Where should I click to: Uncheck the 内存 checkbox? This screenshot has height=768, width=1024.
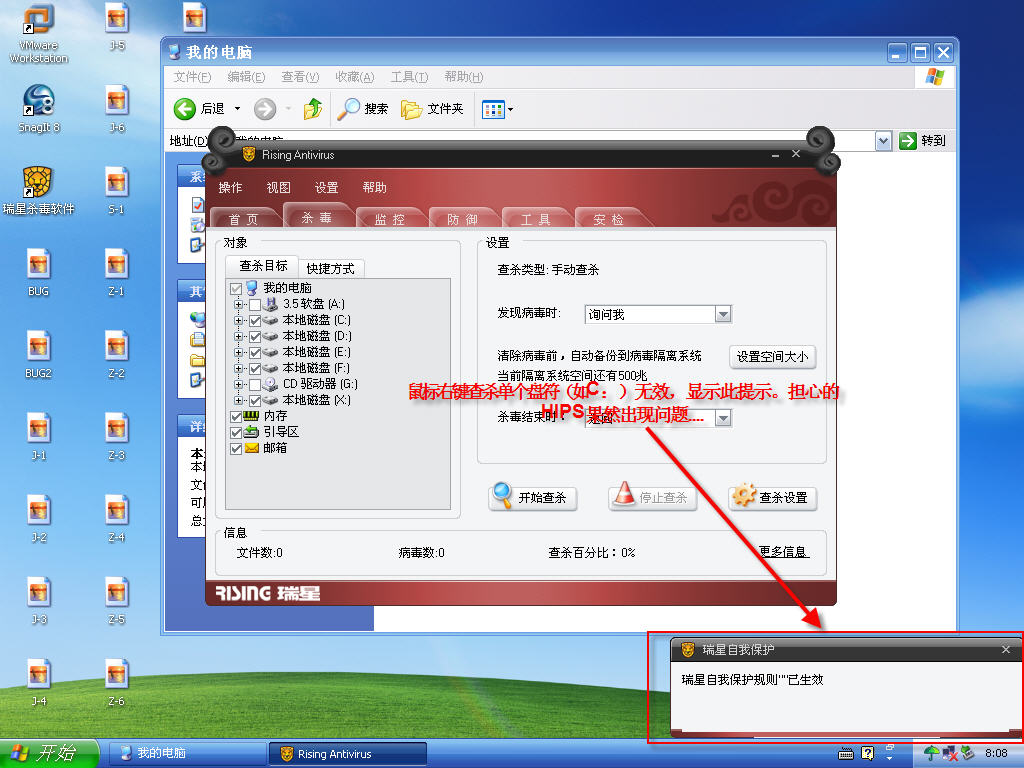pyautogui.click(x=236, y=417)
